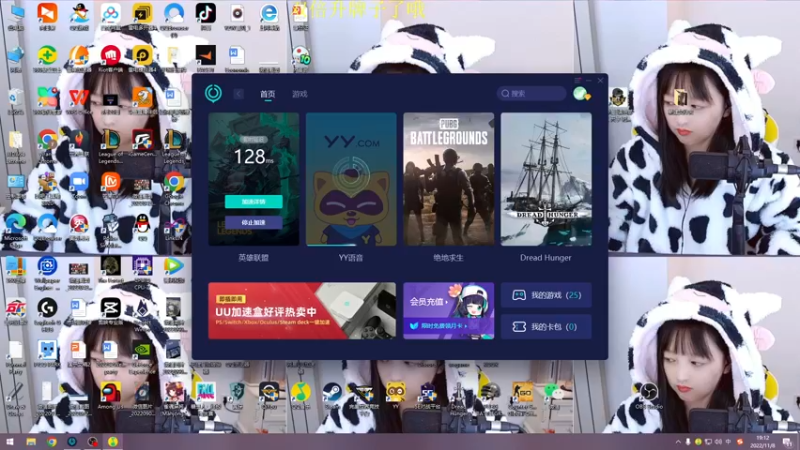The image size is (800, 450).
Task: Expand the hidden system tray icons
Action: 678,442
